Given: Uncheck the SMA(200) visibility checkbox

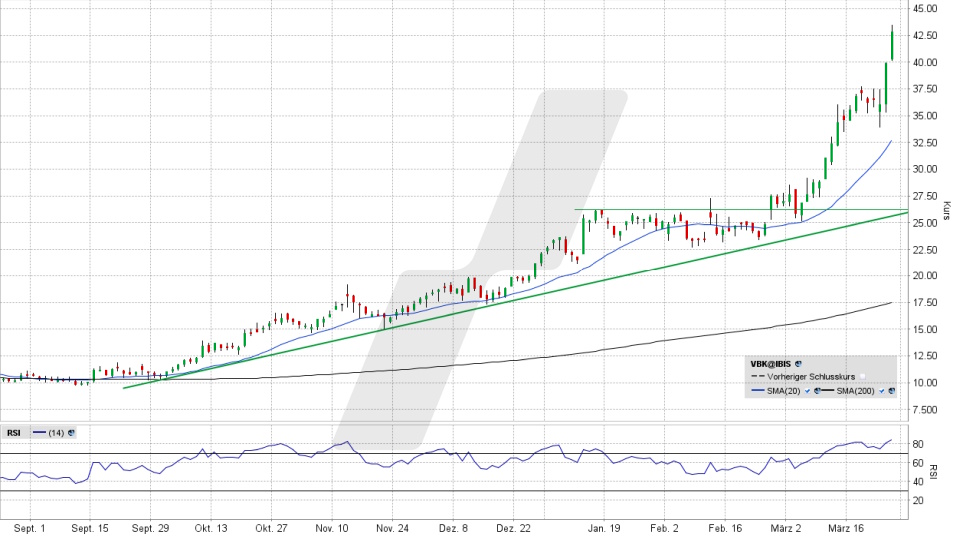Looking at the screenshot, I should pos(882,391).
